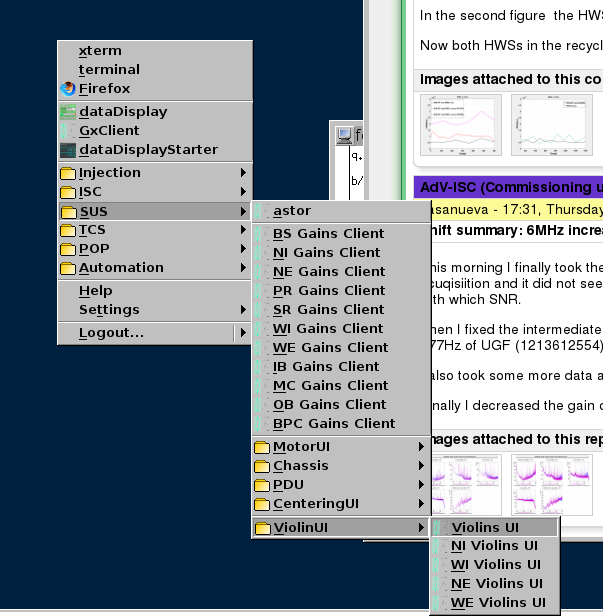Open BS Gains Client
Screen dimensions: 603x616
pyautogui.click(x=328, y=234)
